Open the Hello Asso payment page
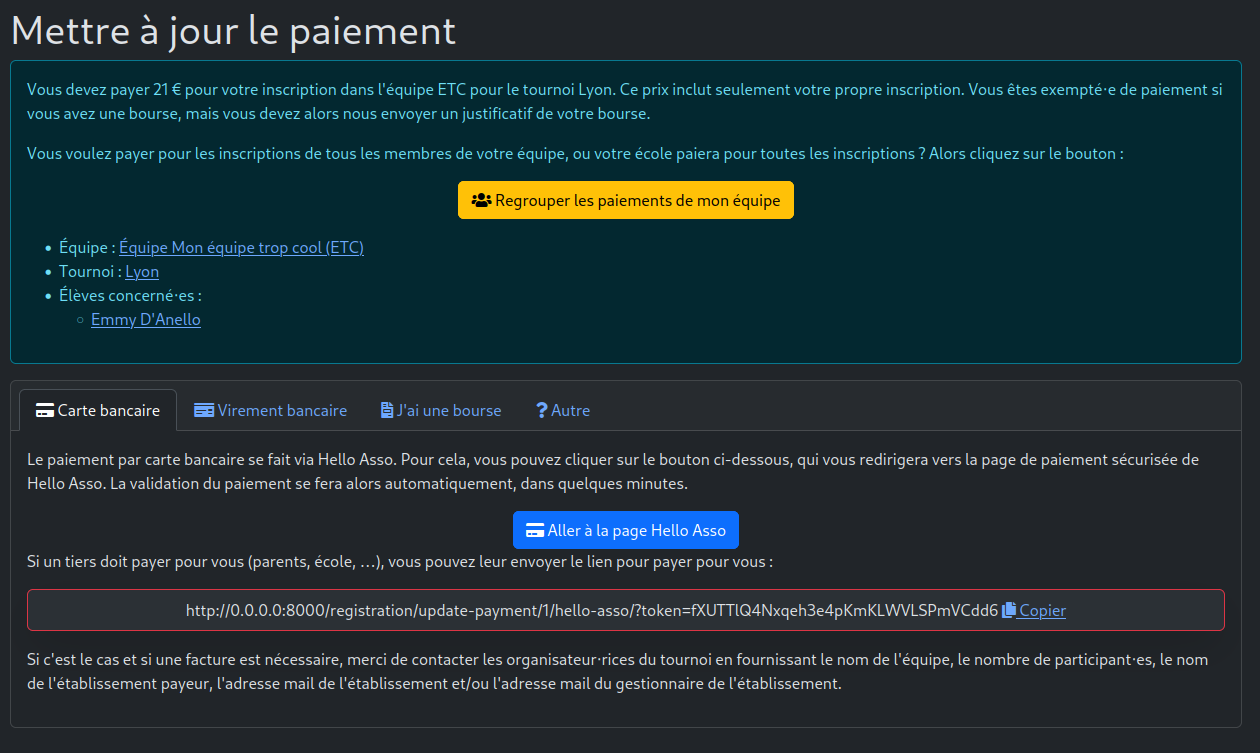 pyautogui.click(x=626, y=529)
